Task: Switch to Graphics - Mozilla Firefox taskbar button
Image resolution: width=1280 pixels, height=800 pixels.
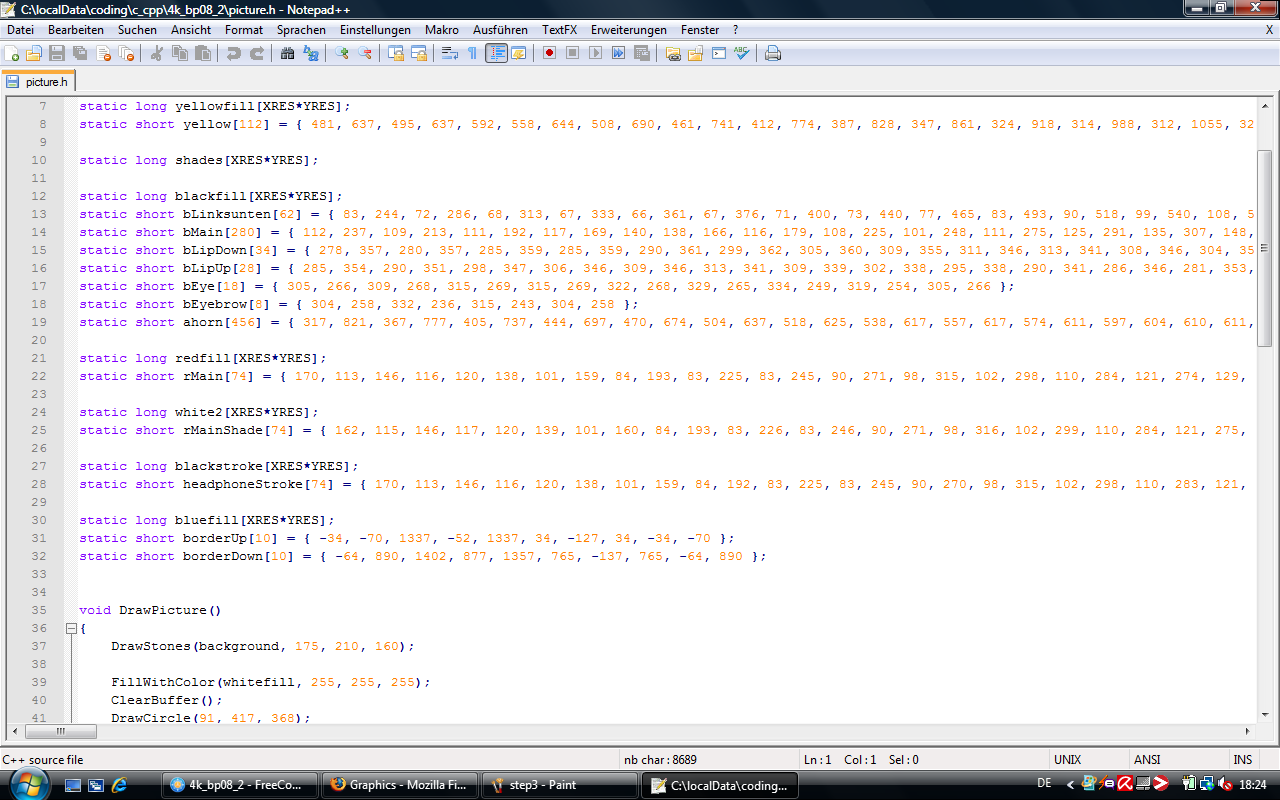Action: pyautogui.click(x=400, y=785)
